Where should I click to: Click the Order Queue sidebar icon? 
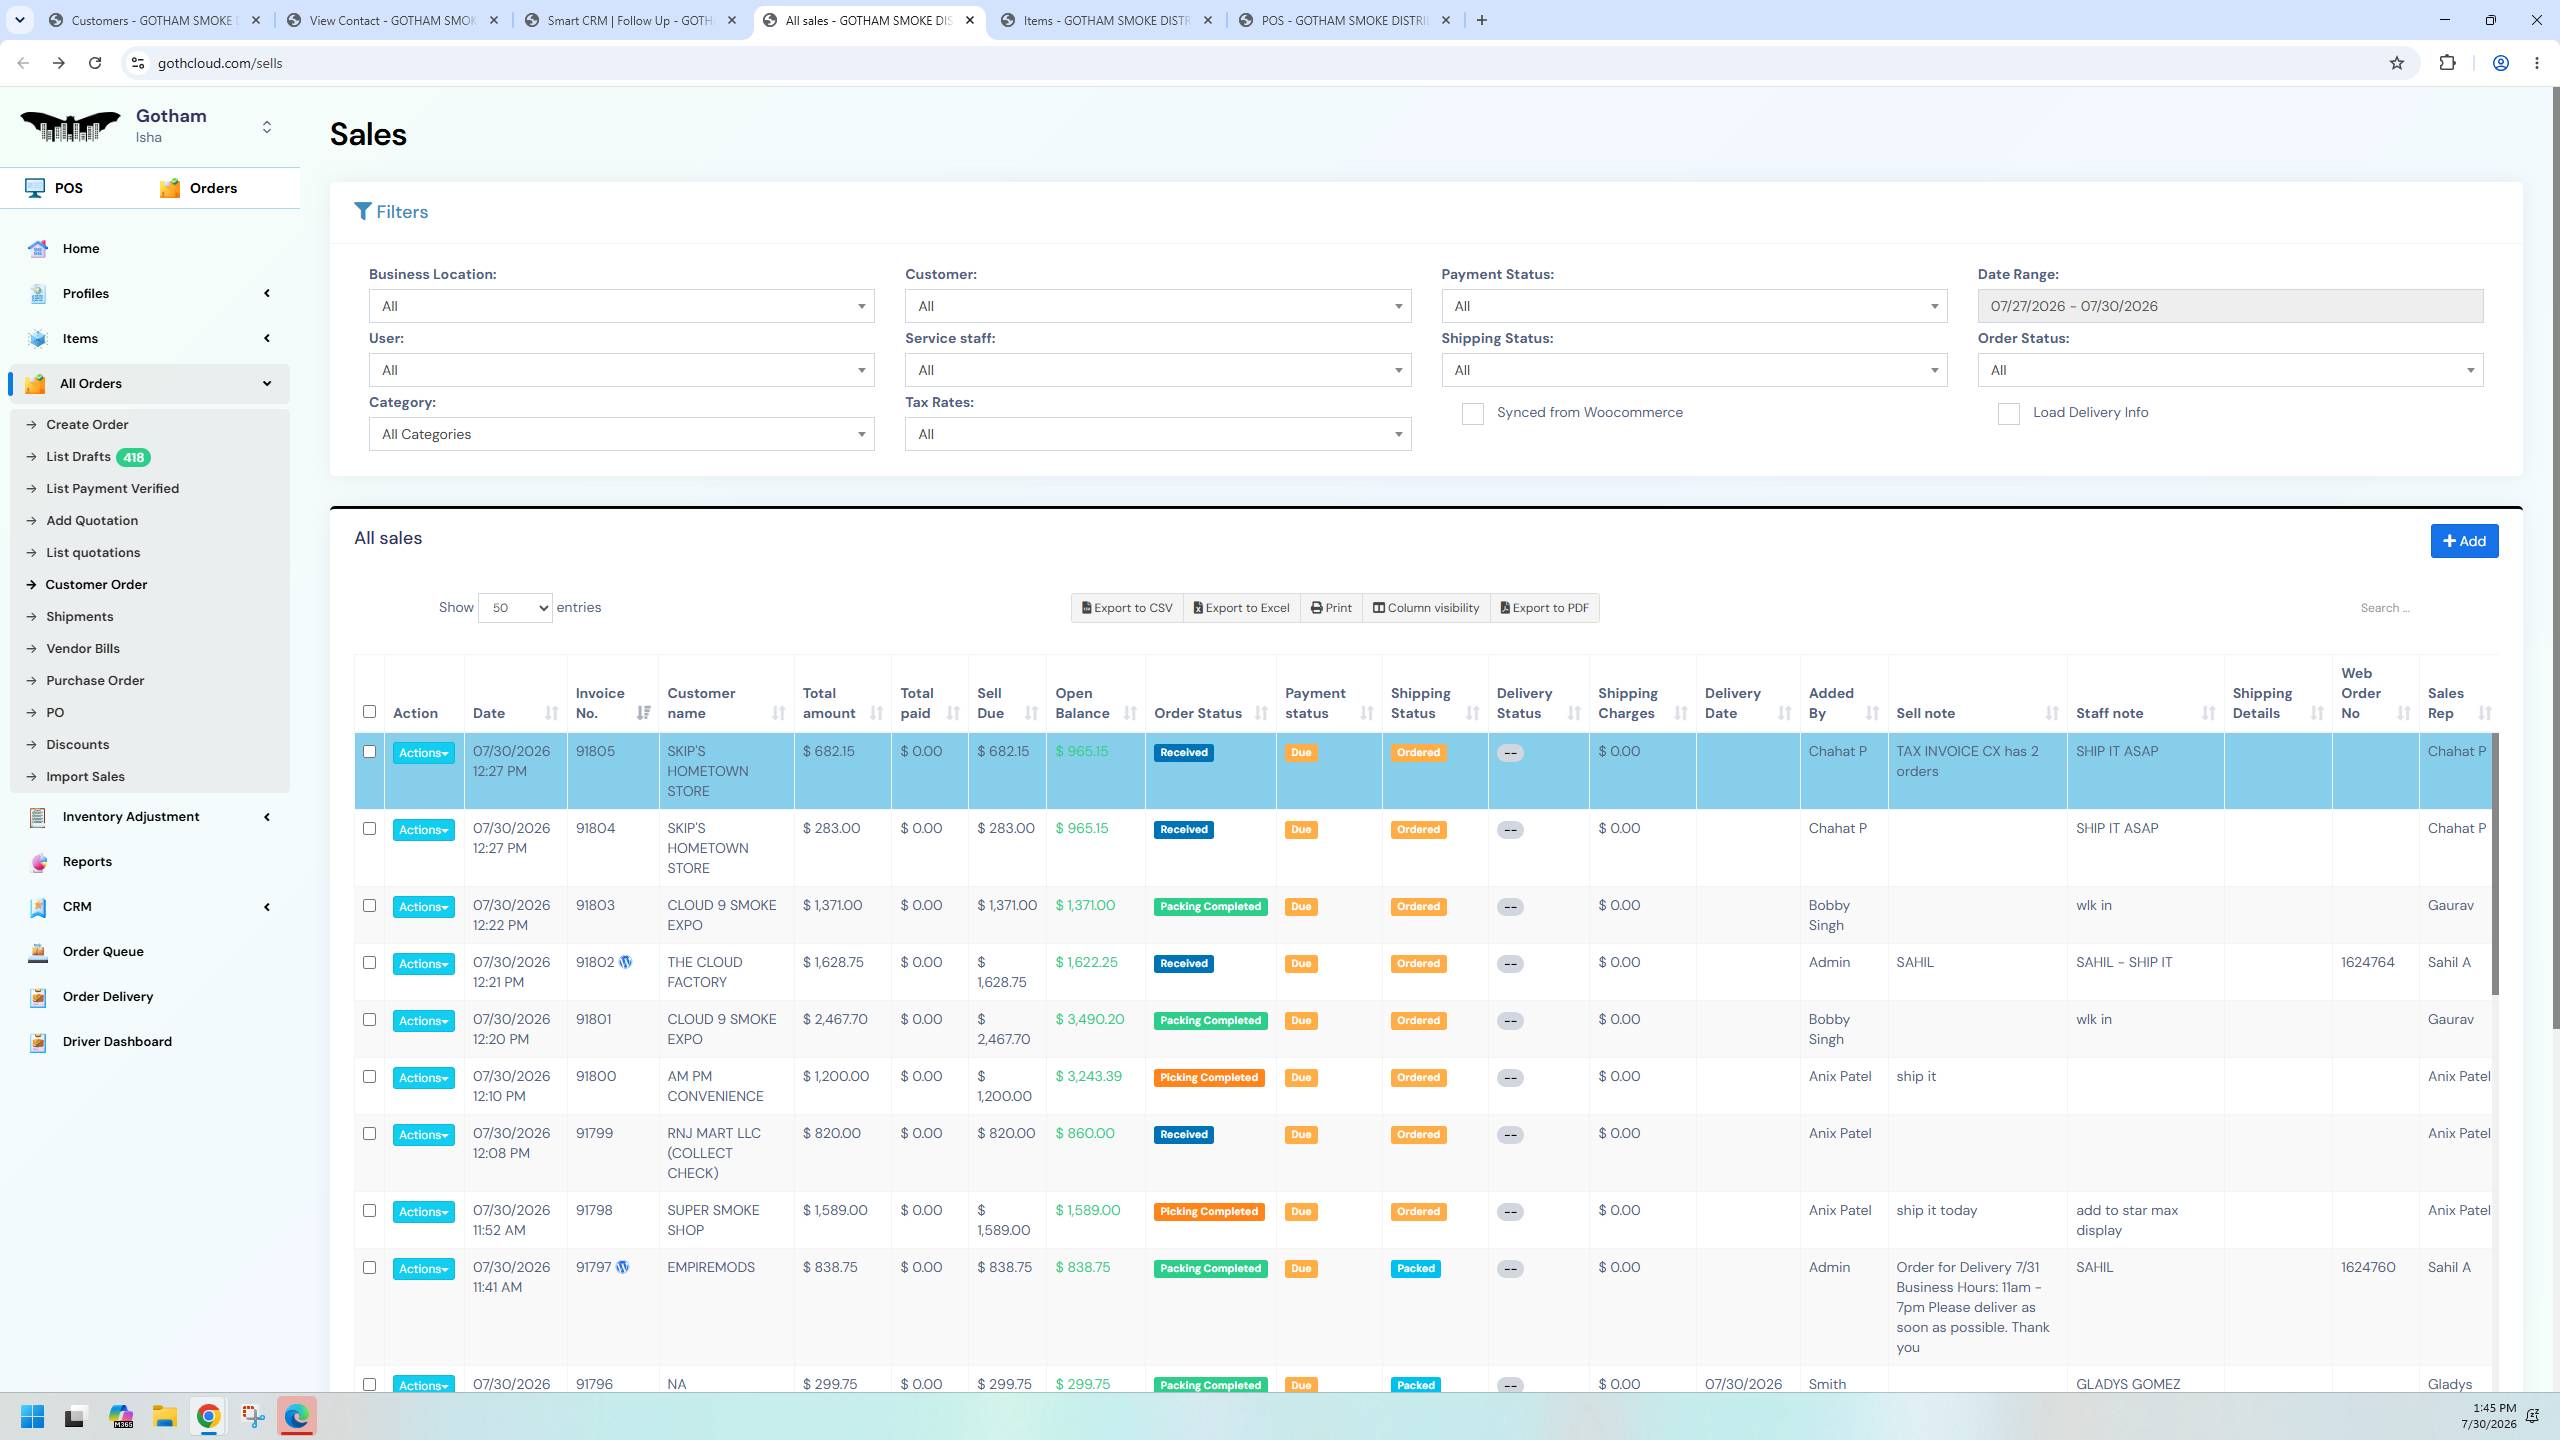[38, 952]
